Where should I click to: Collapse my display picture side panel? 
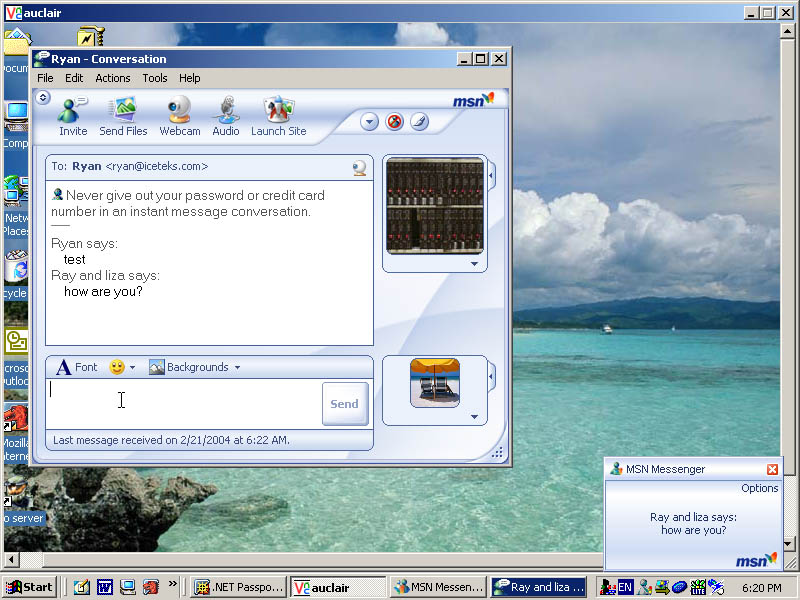pos(491,377)
